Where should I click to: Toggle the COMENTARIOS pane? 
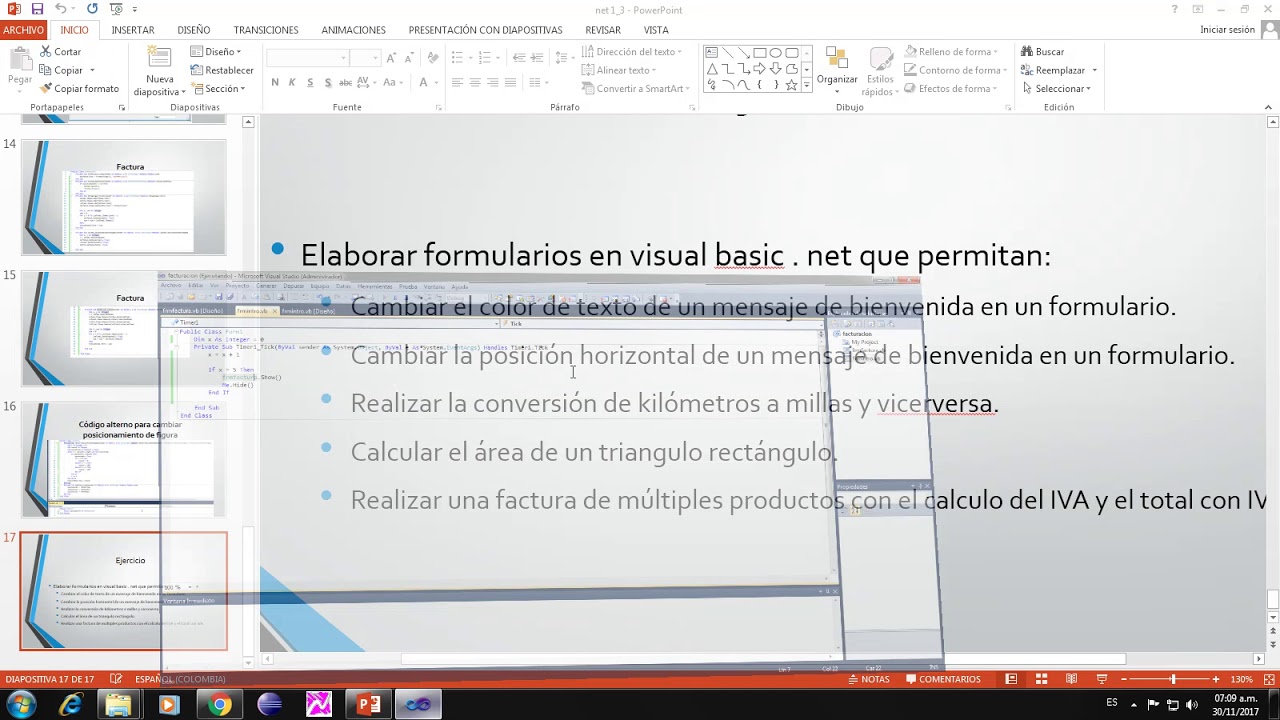(x=943, y=679)
